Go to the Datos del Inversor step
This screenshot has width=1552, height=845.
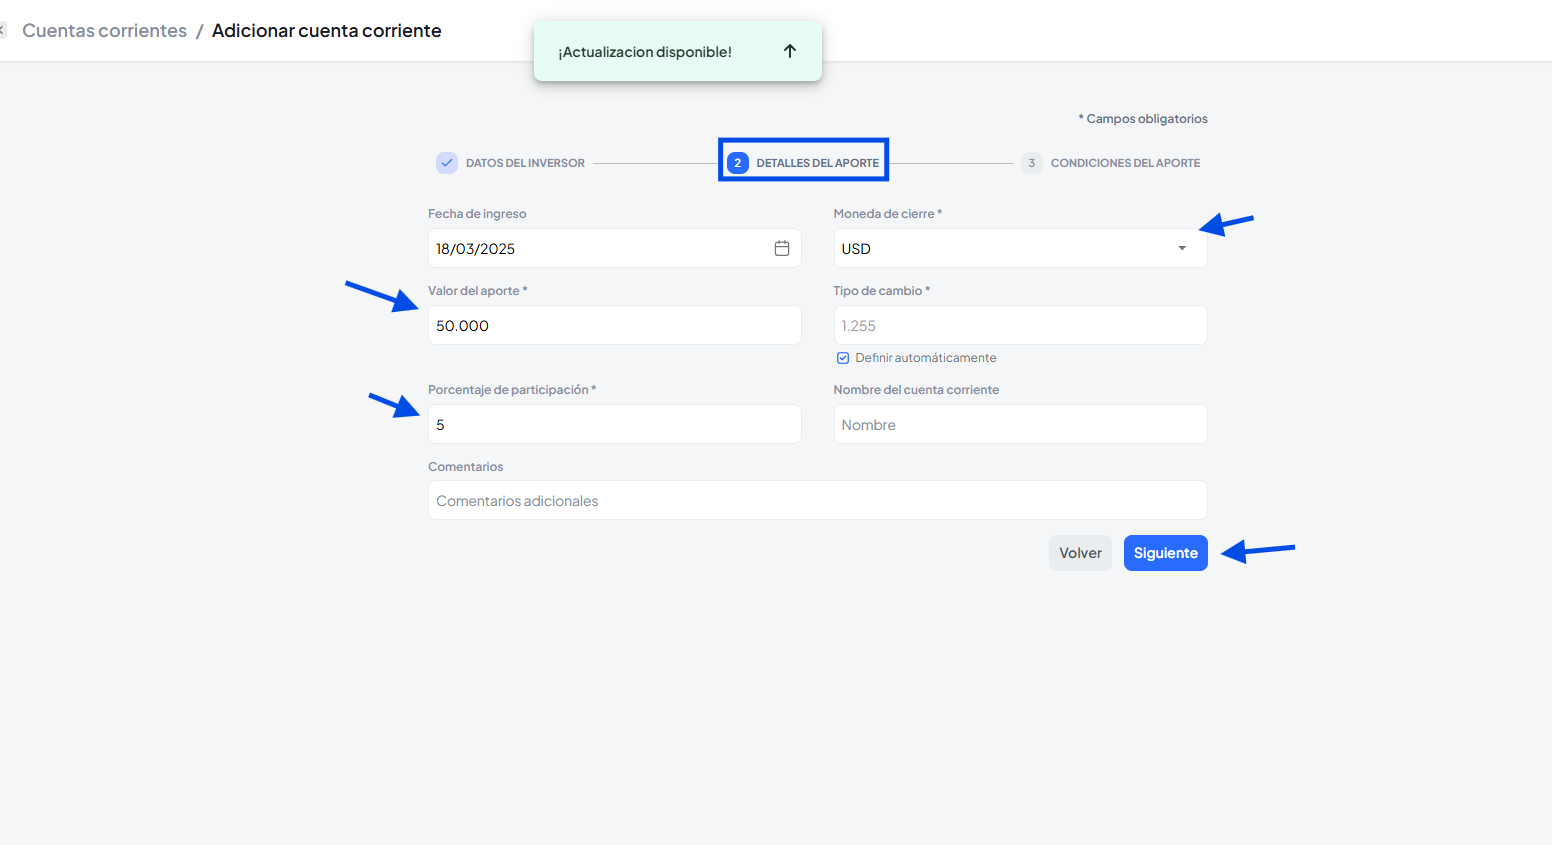[525, 163]
